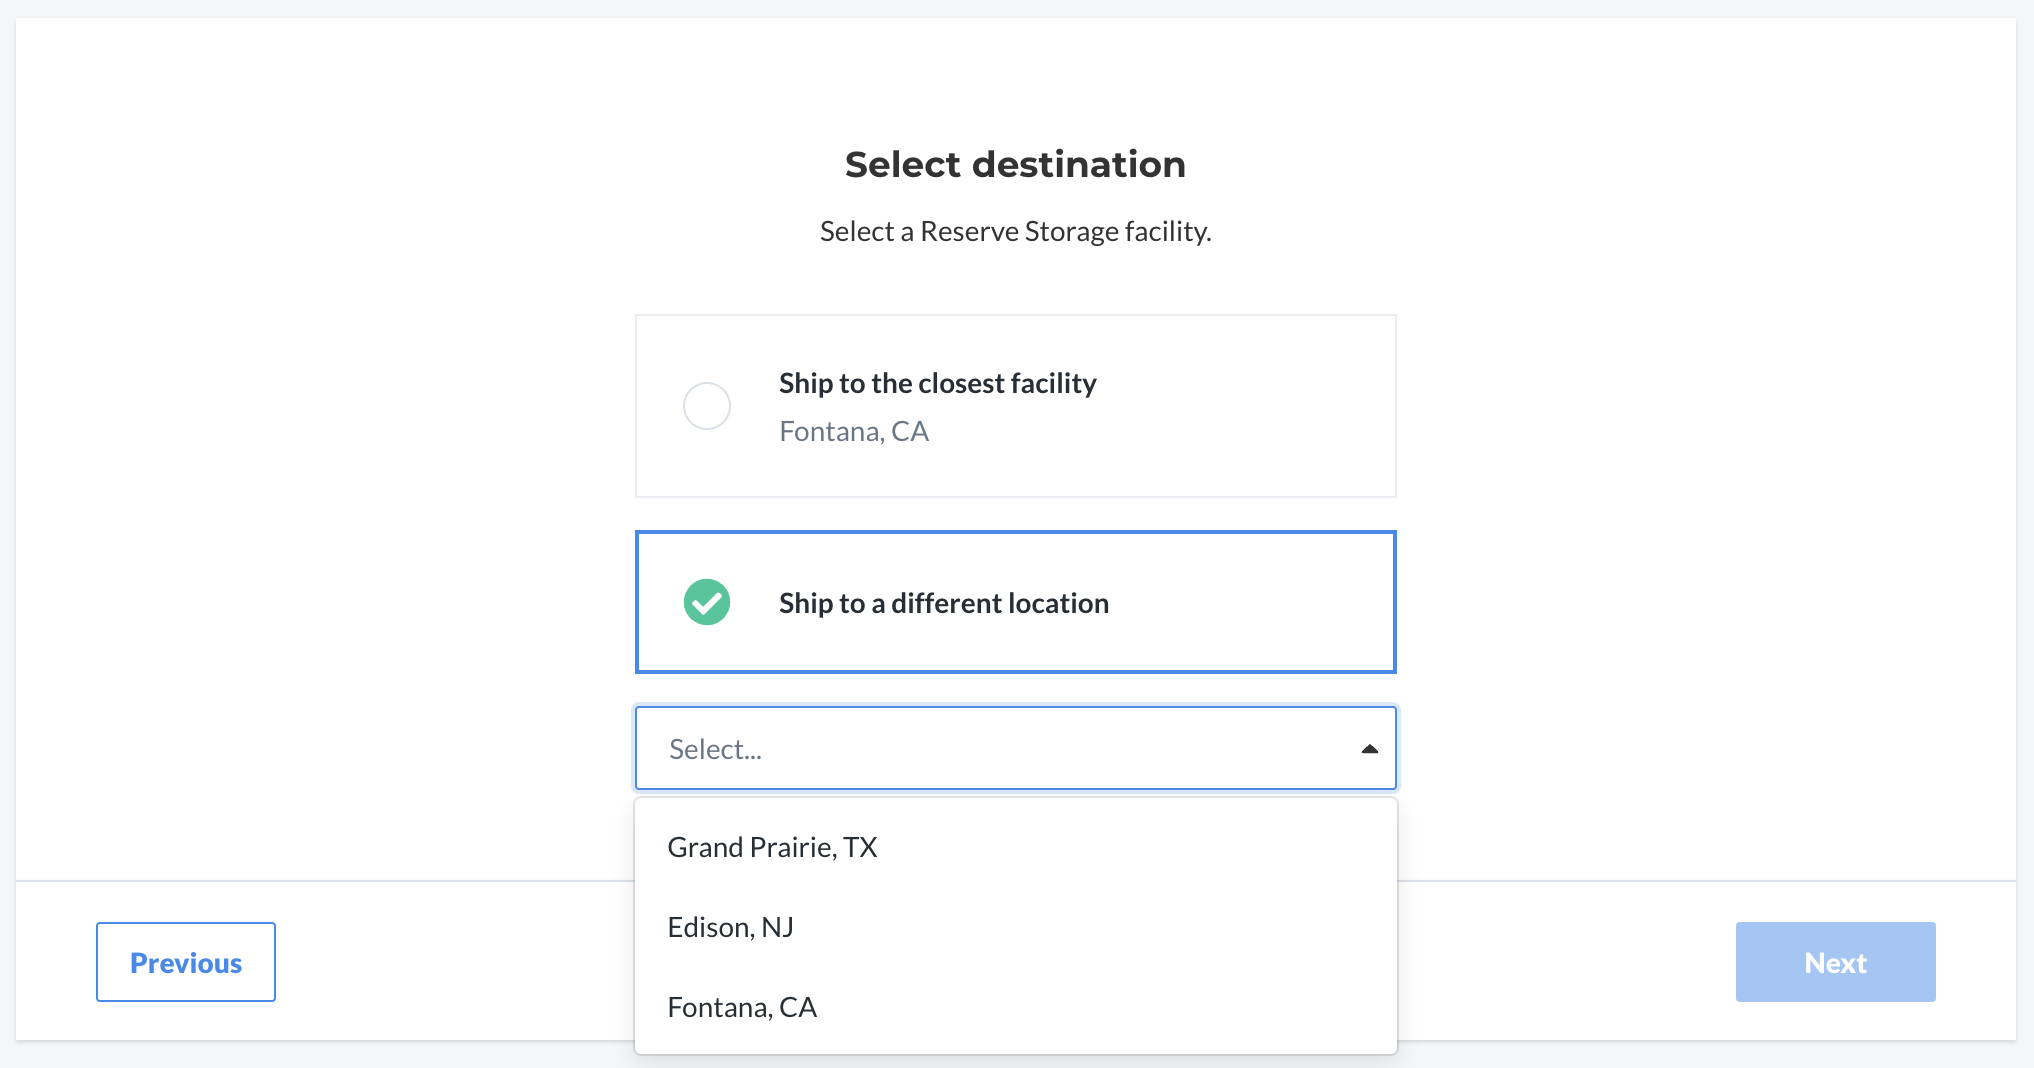Click the Select destination heading
Viewport: 2034px width, 1068px height.
[x=1015, y=164]
